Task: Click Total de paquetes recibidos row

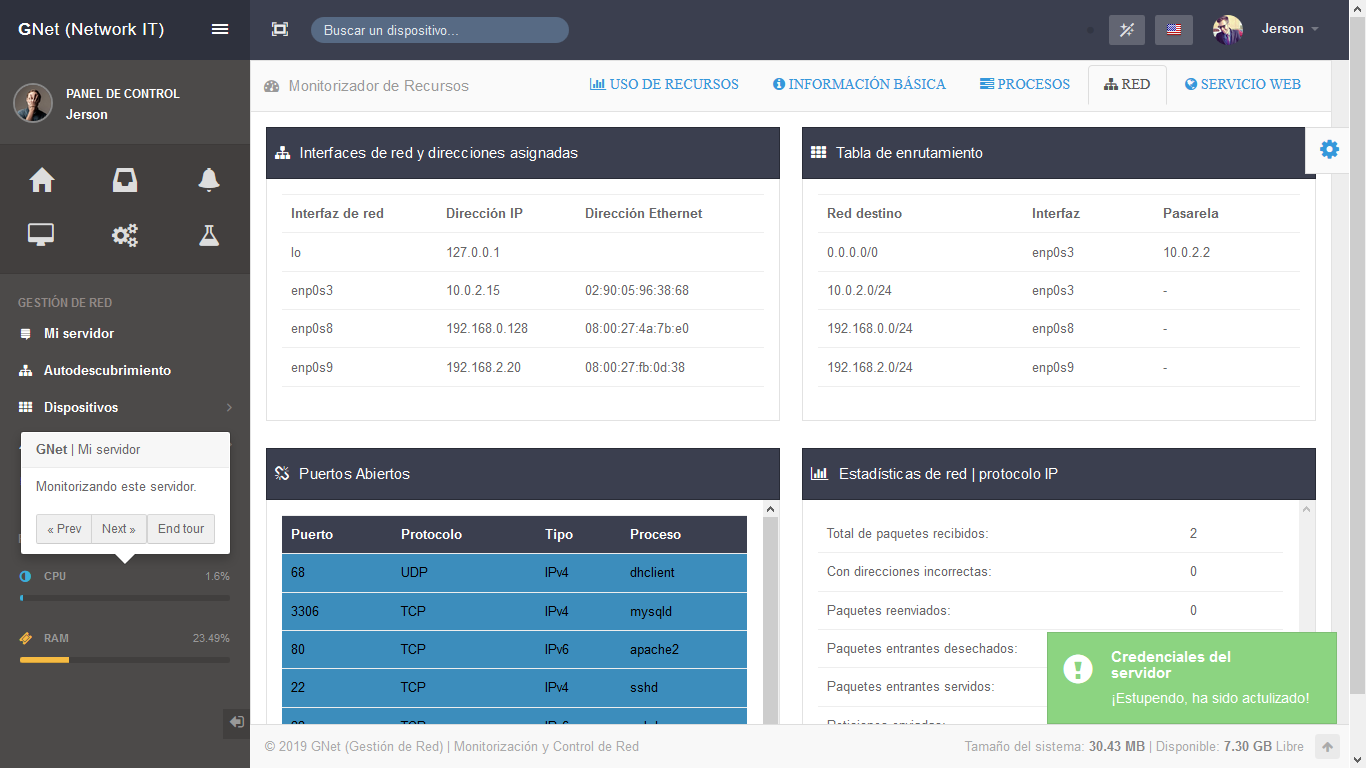Action: click(x=1050, y=534)
